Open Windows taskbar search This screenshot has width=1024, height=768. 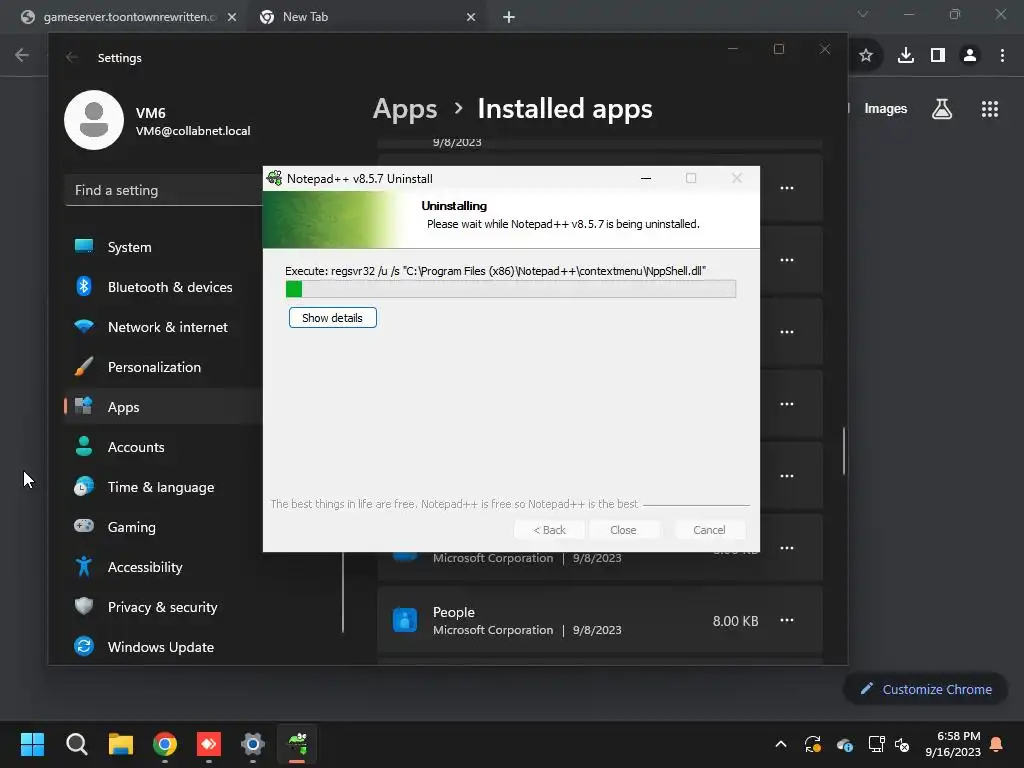pos(76,744)
